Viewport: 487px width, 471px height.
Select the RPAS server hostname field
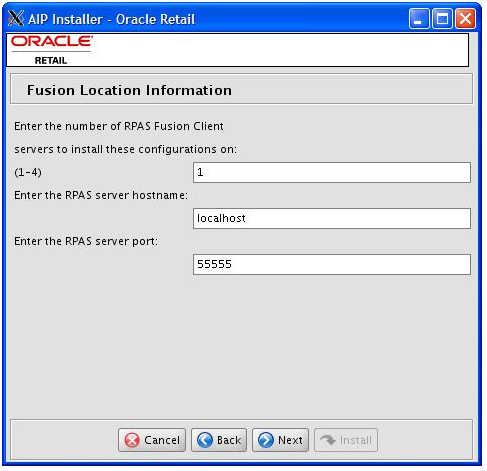point(332,218)
